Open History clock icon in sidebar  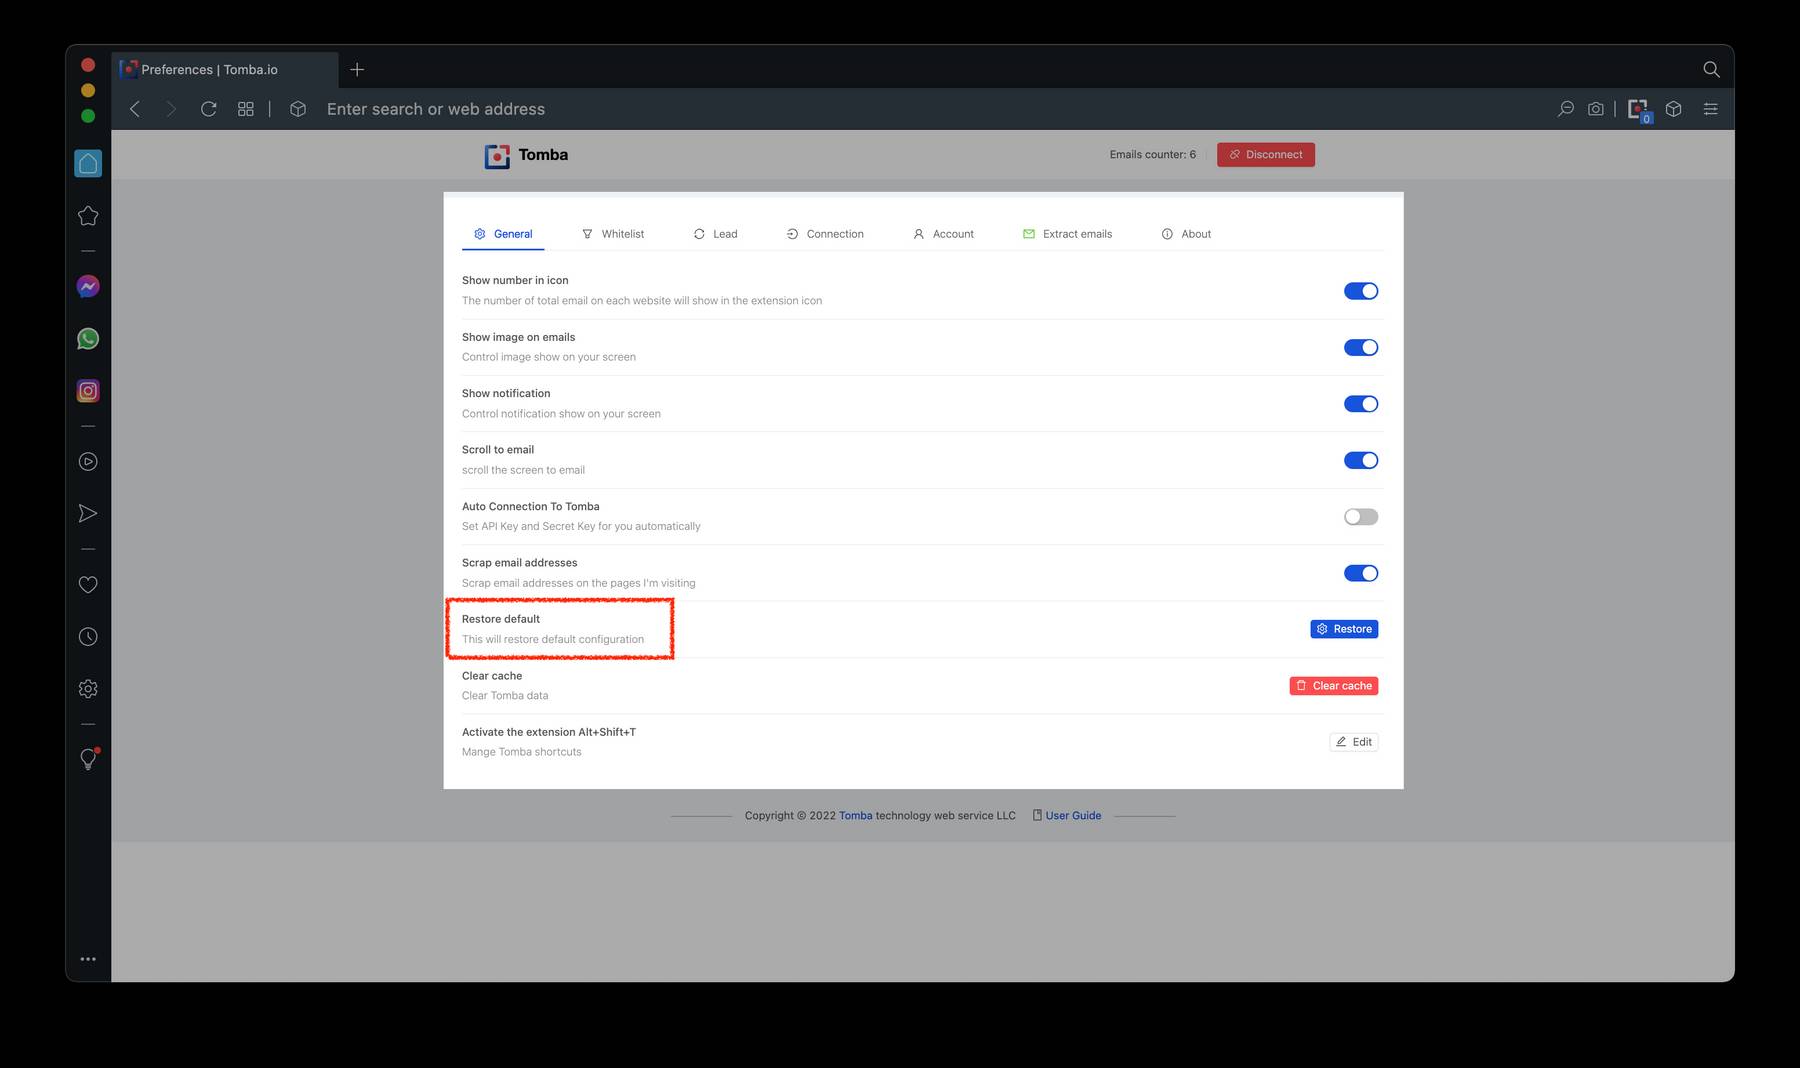click(88, 637)
